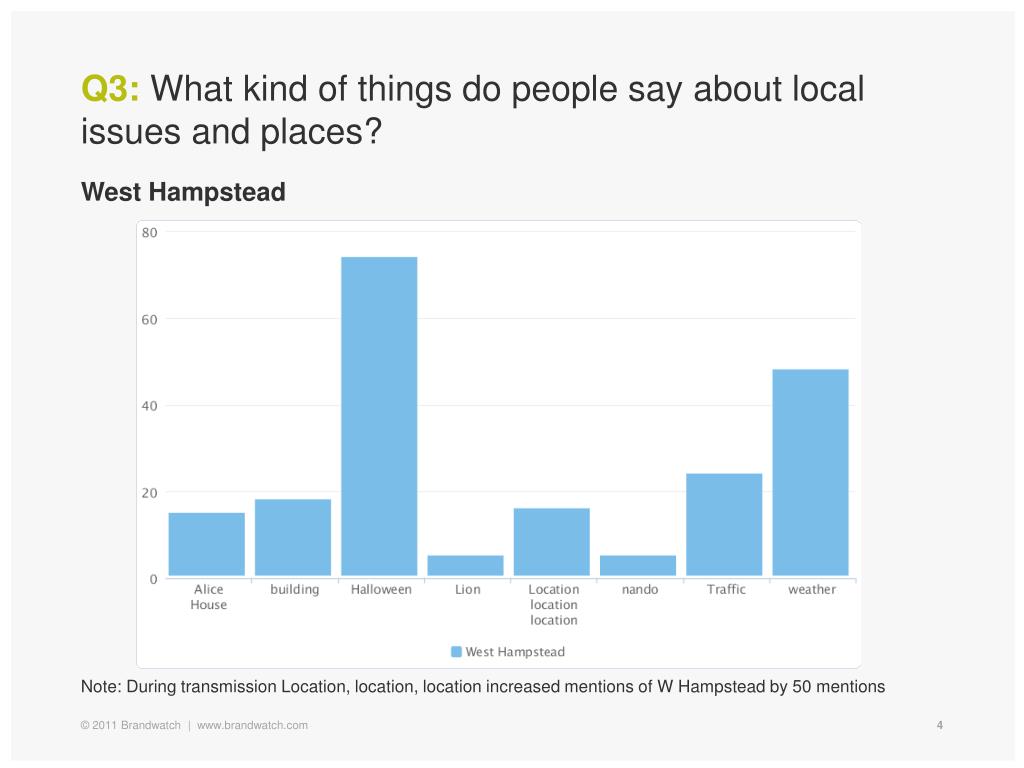Screen dimensions: 1024x768
Task: Click the weather bar in the chart
Action: [x=810, y=472]
